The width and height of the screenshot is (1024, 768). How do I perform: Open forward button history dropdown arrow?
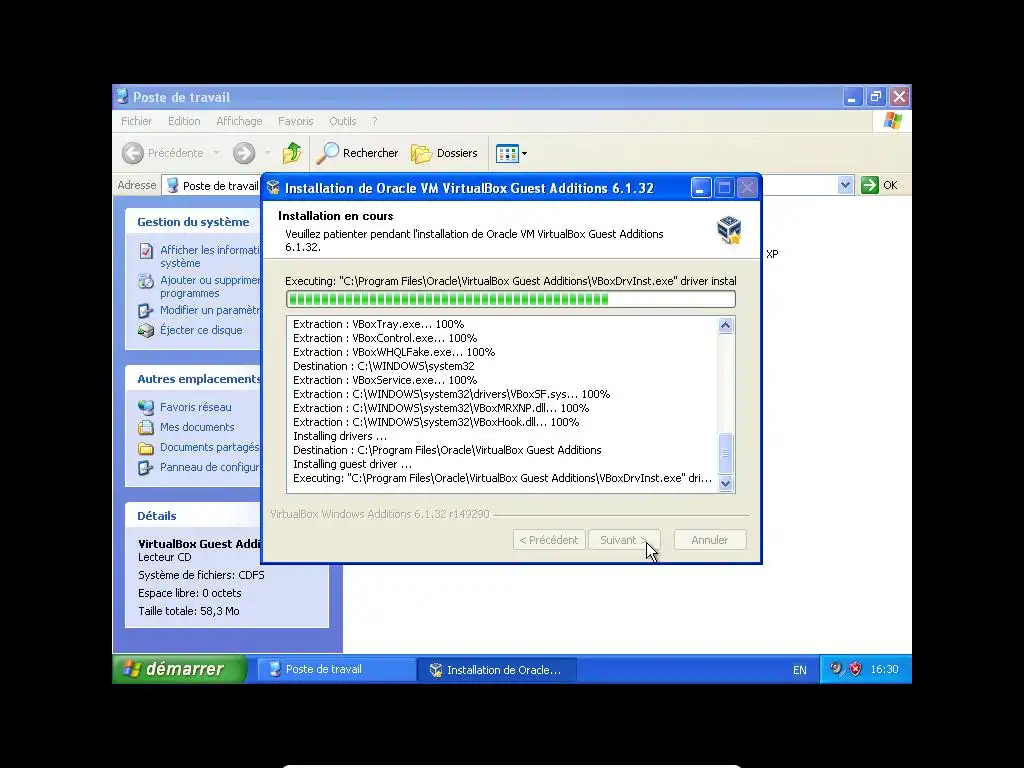[x=267, y=153]
